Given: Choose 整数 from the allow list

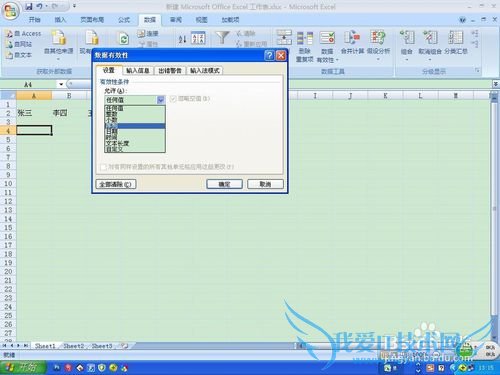Looking at the screenshot, I should pos(135,114).
